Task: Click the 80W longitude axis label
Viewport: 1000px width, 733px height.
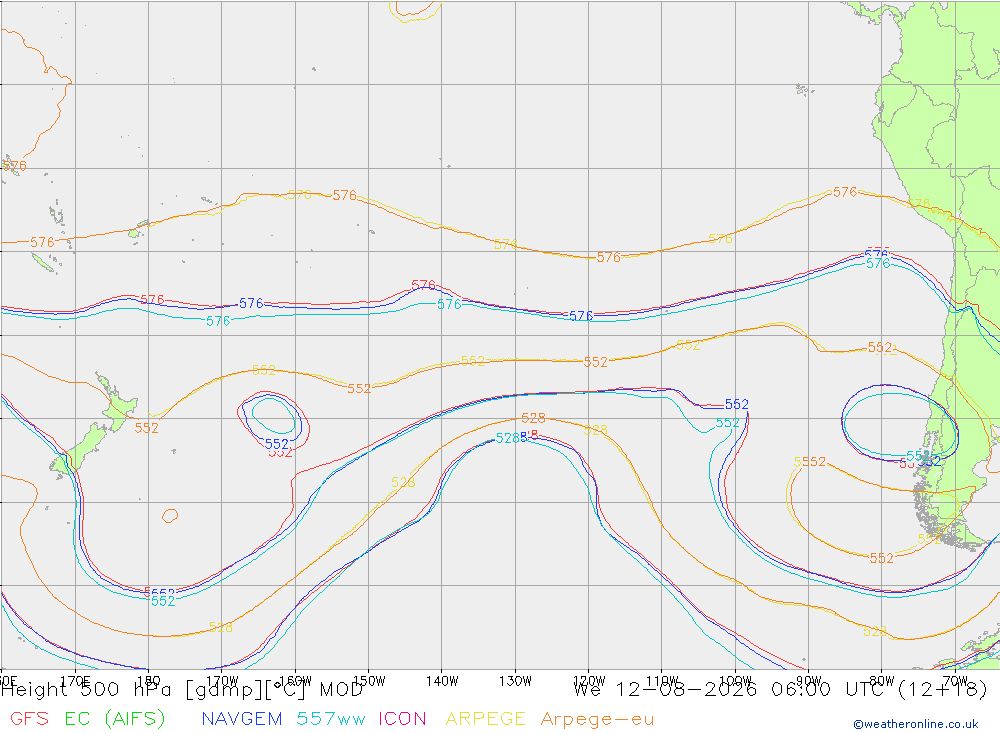Action: 882,681
